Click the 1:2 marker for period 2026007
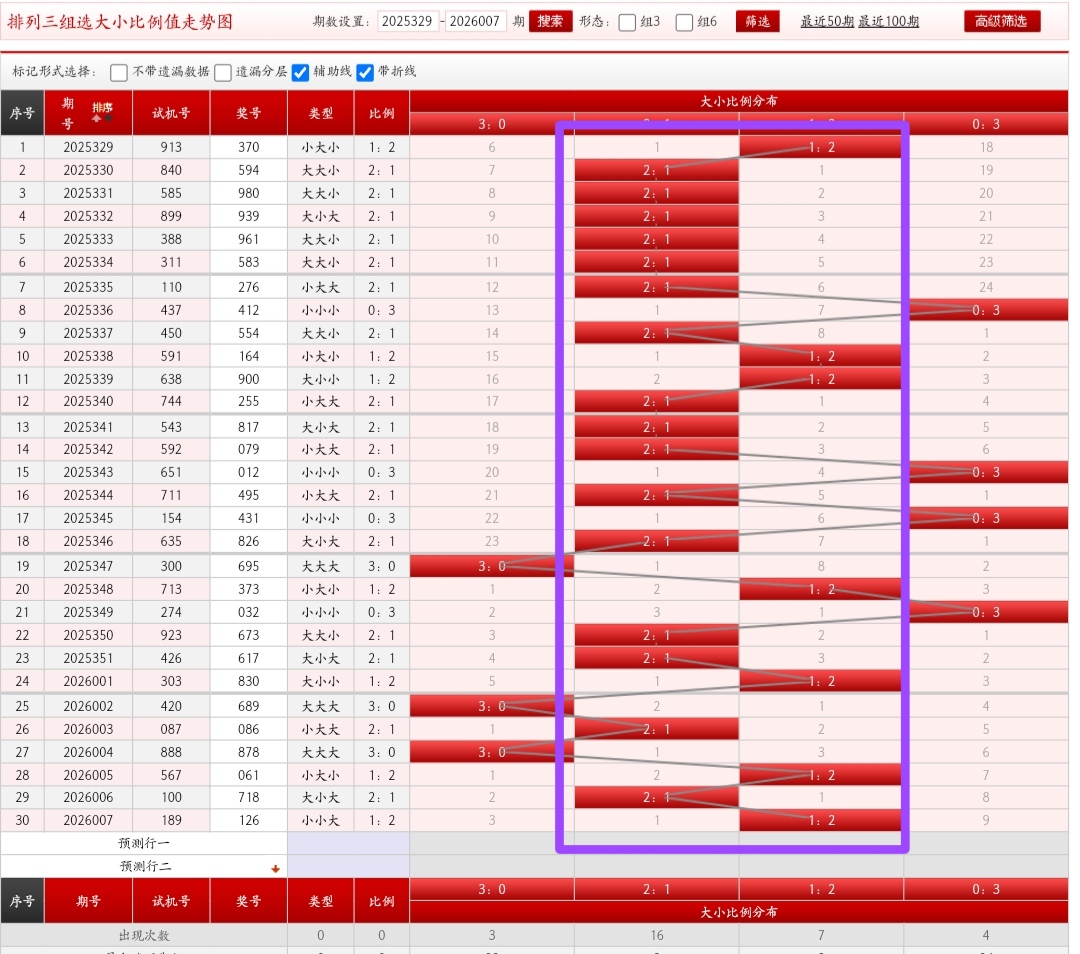The image size is (1080, 954). point(820,820)
